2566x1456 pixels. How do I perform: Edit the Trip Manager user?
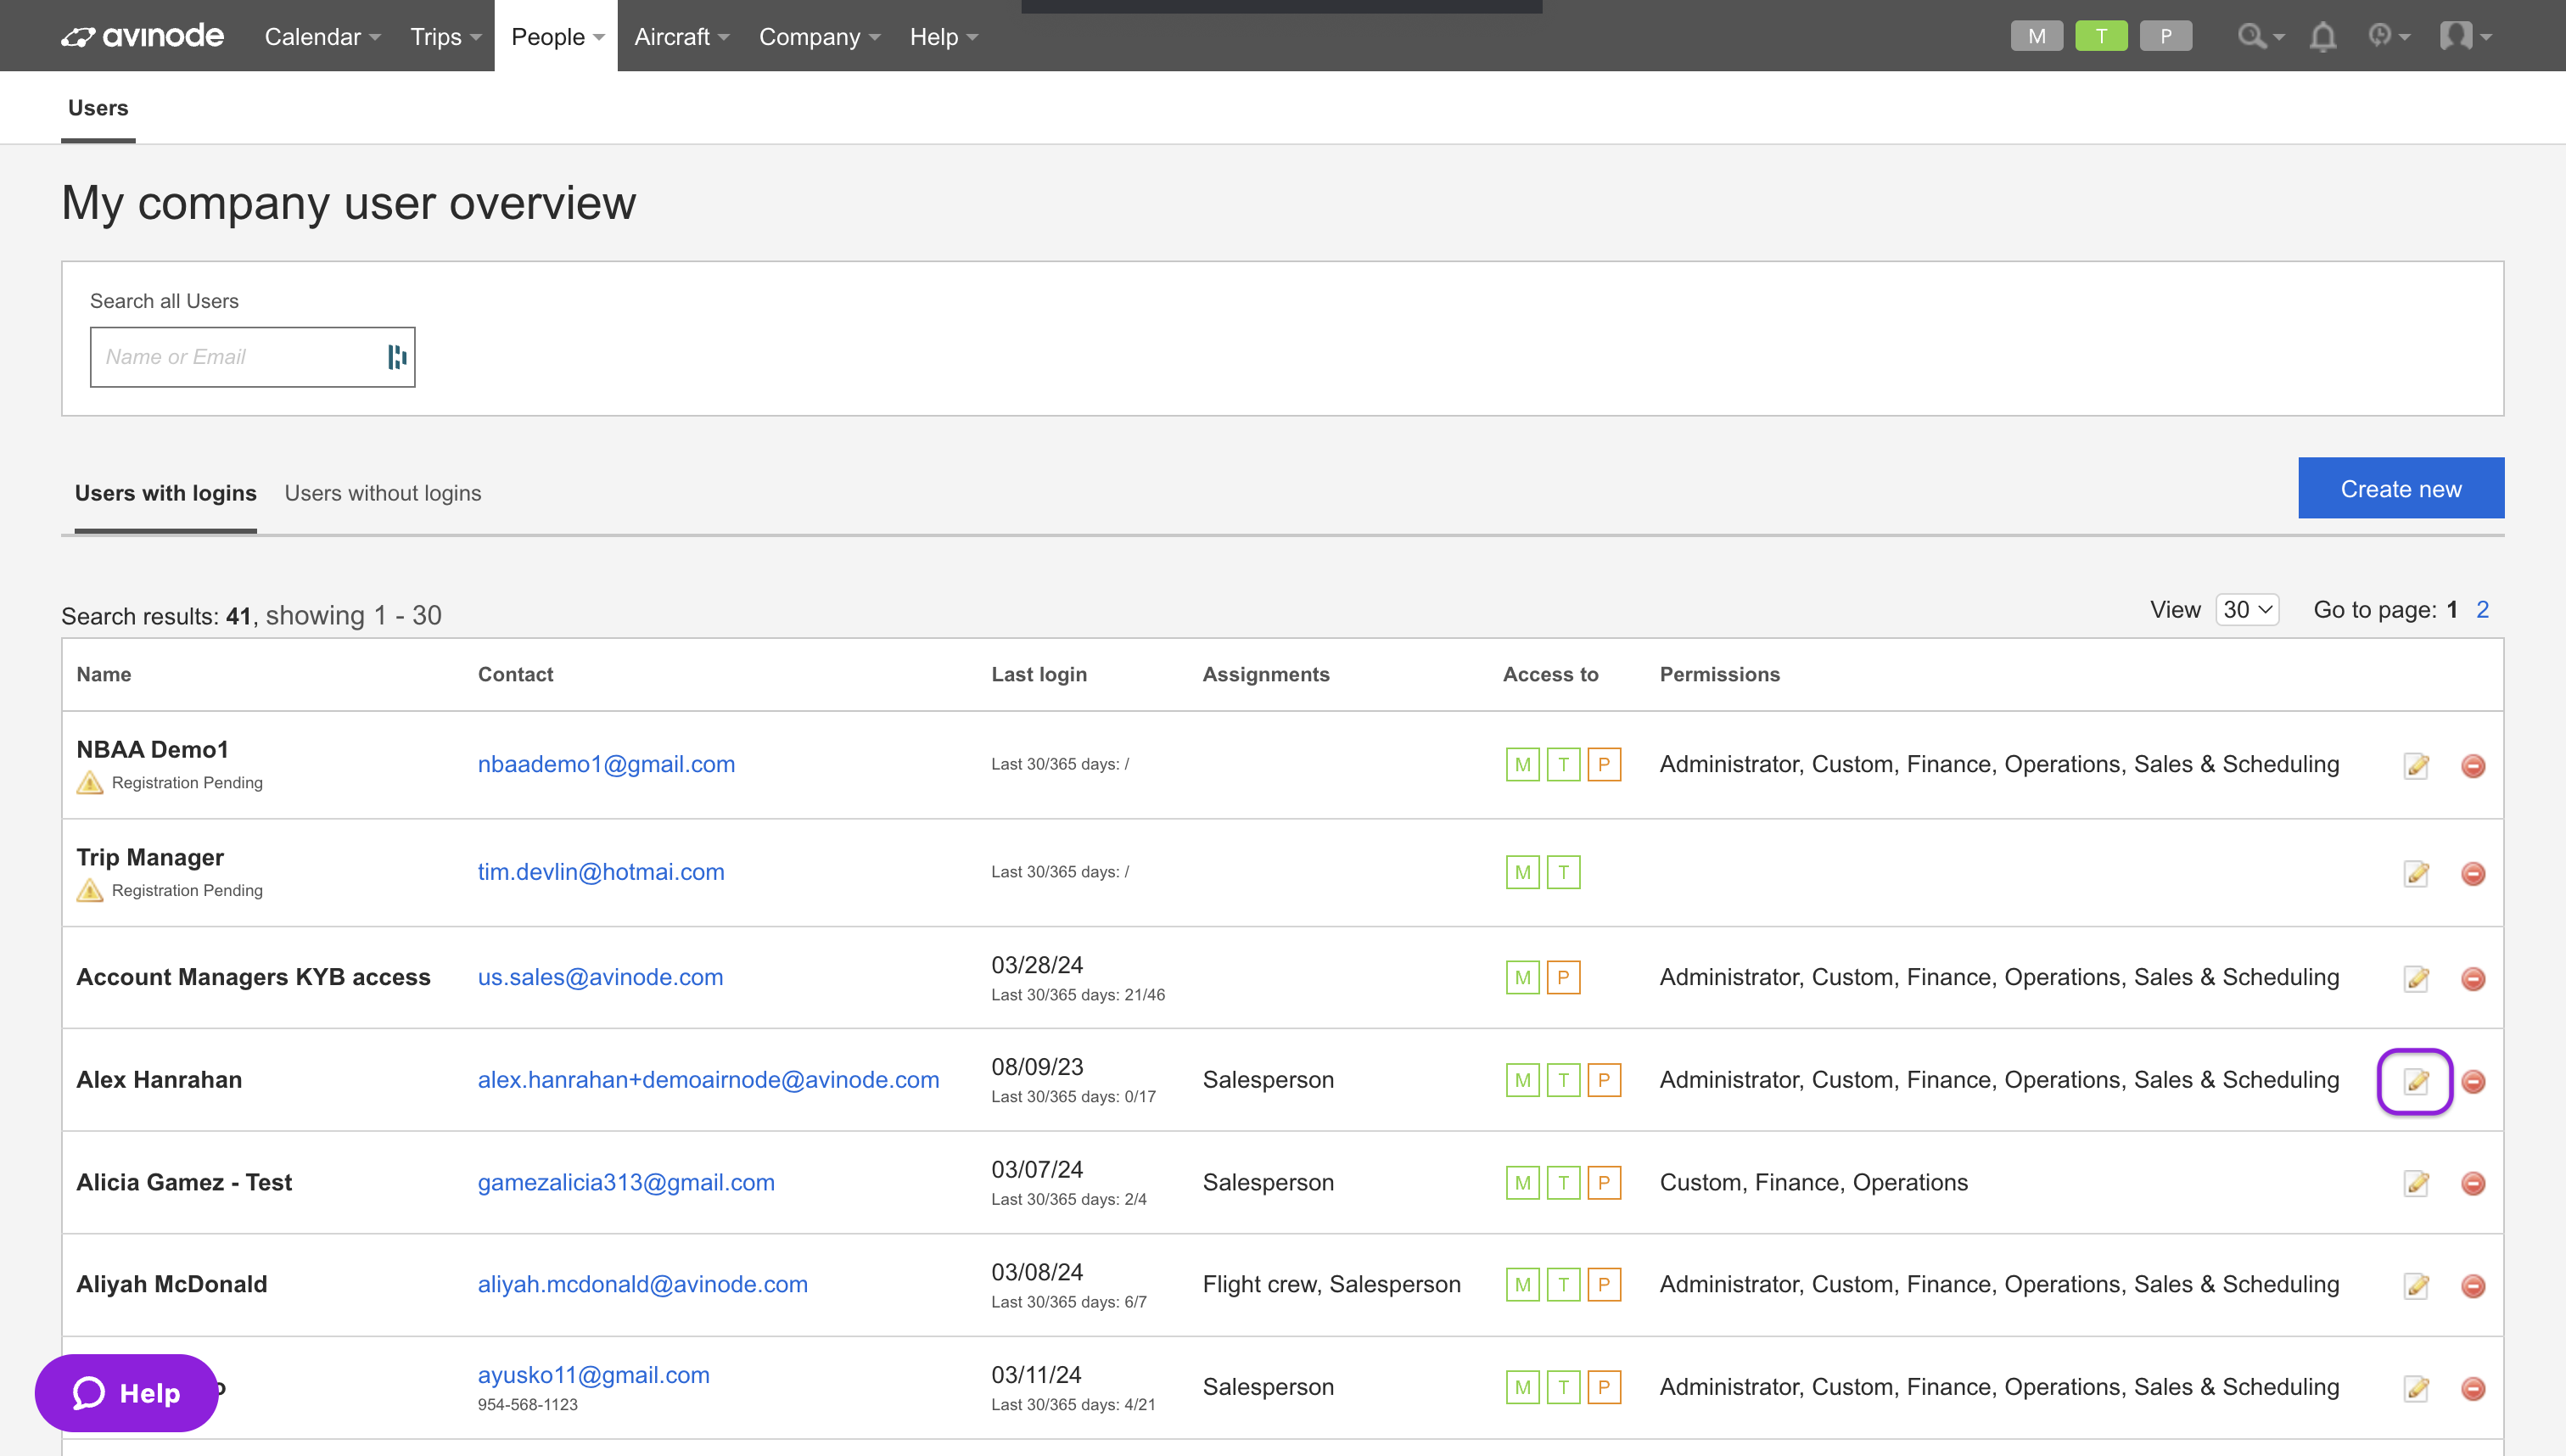tap(2416, 874)
